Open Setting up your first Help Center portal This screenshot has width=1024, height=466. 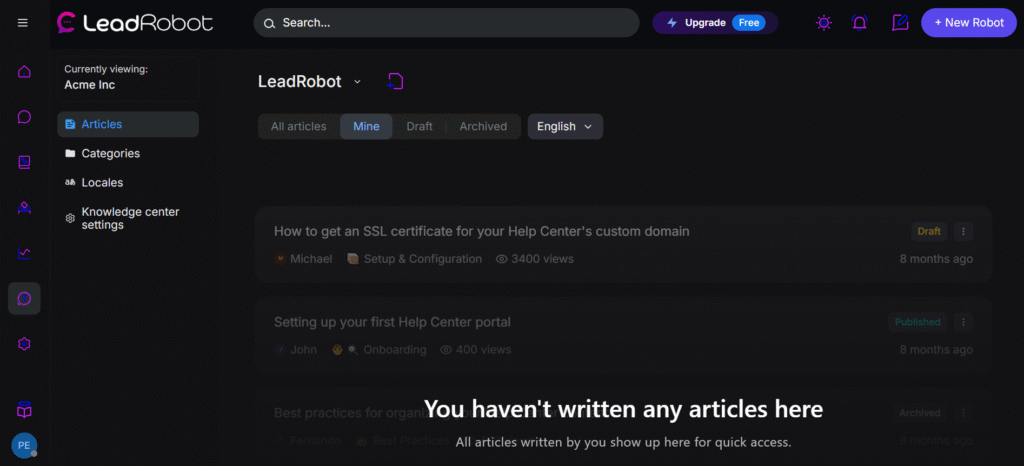click(x=392, y=322)
